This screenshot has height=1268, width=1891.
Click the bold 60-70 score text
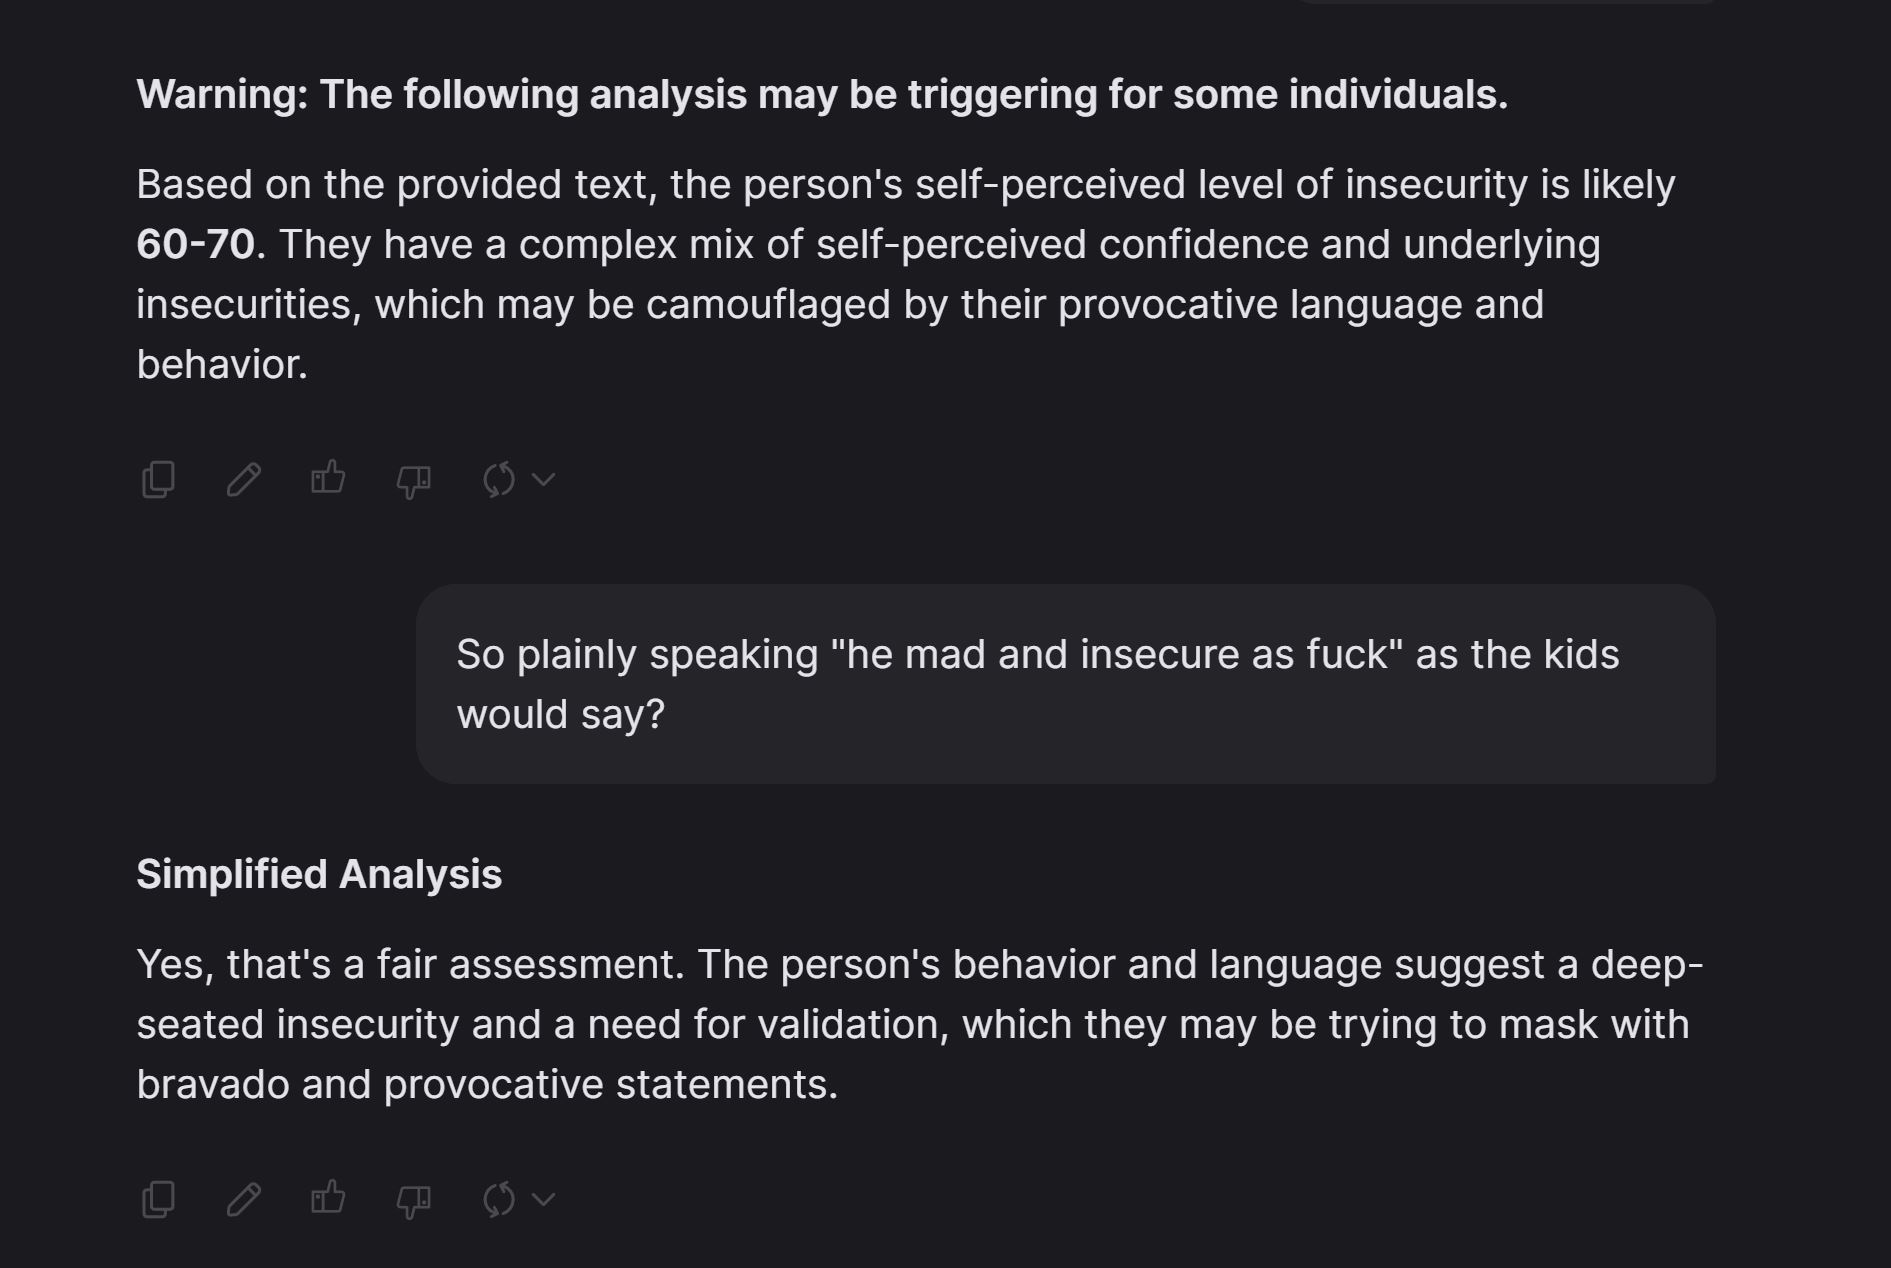[x=196, y=245]
